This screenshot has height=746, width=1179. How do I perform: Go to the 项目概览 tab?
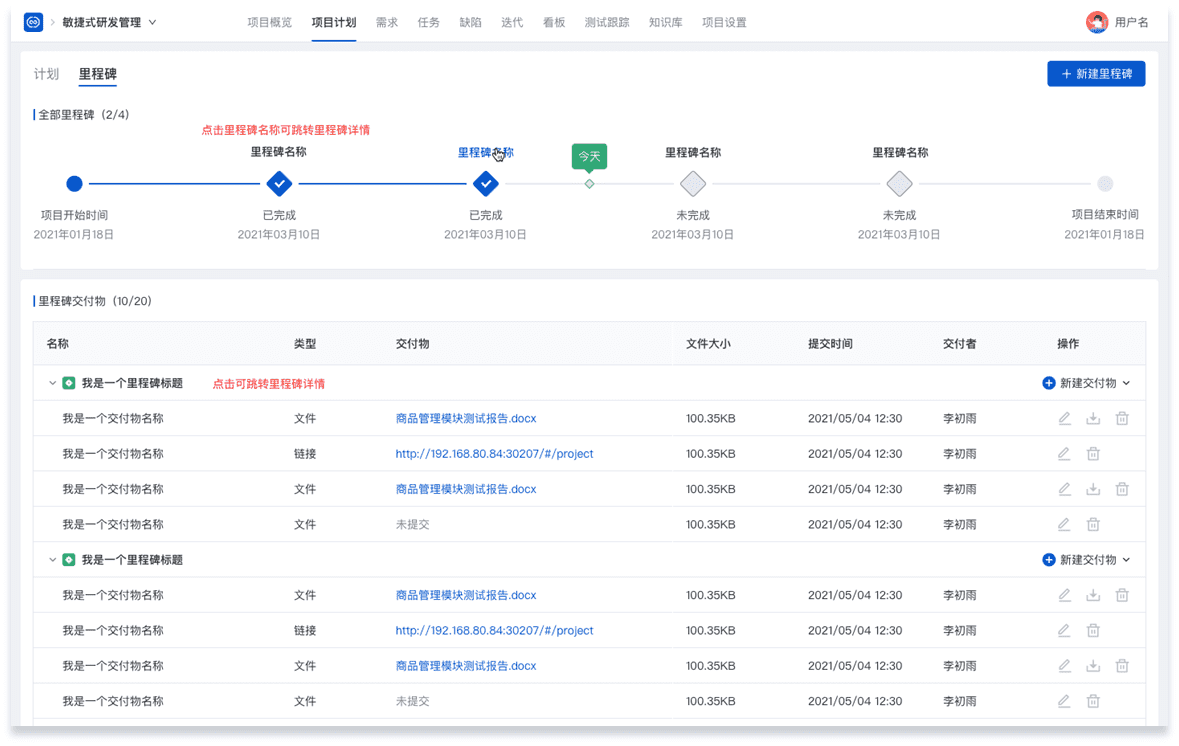pyautogui.click(x=269, y=23)
